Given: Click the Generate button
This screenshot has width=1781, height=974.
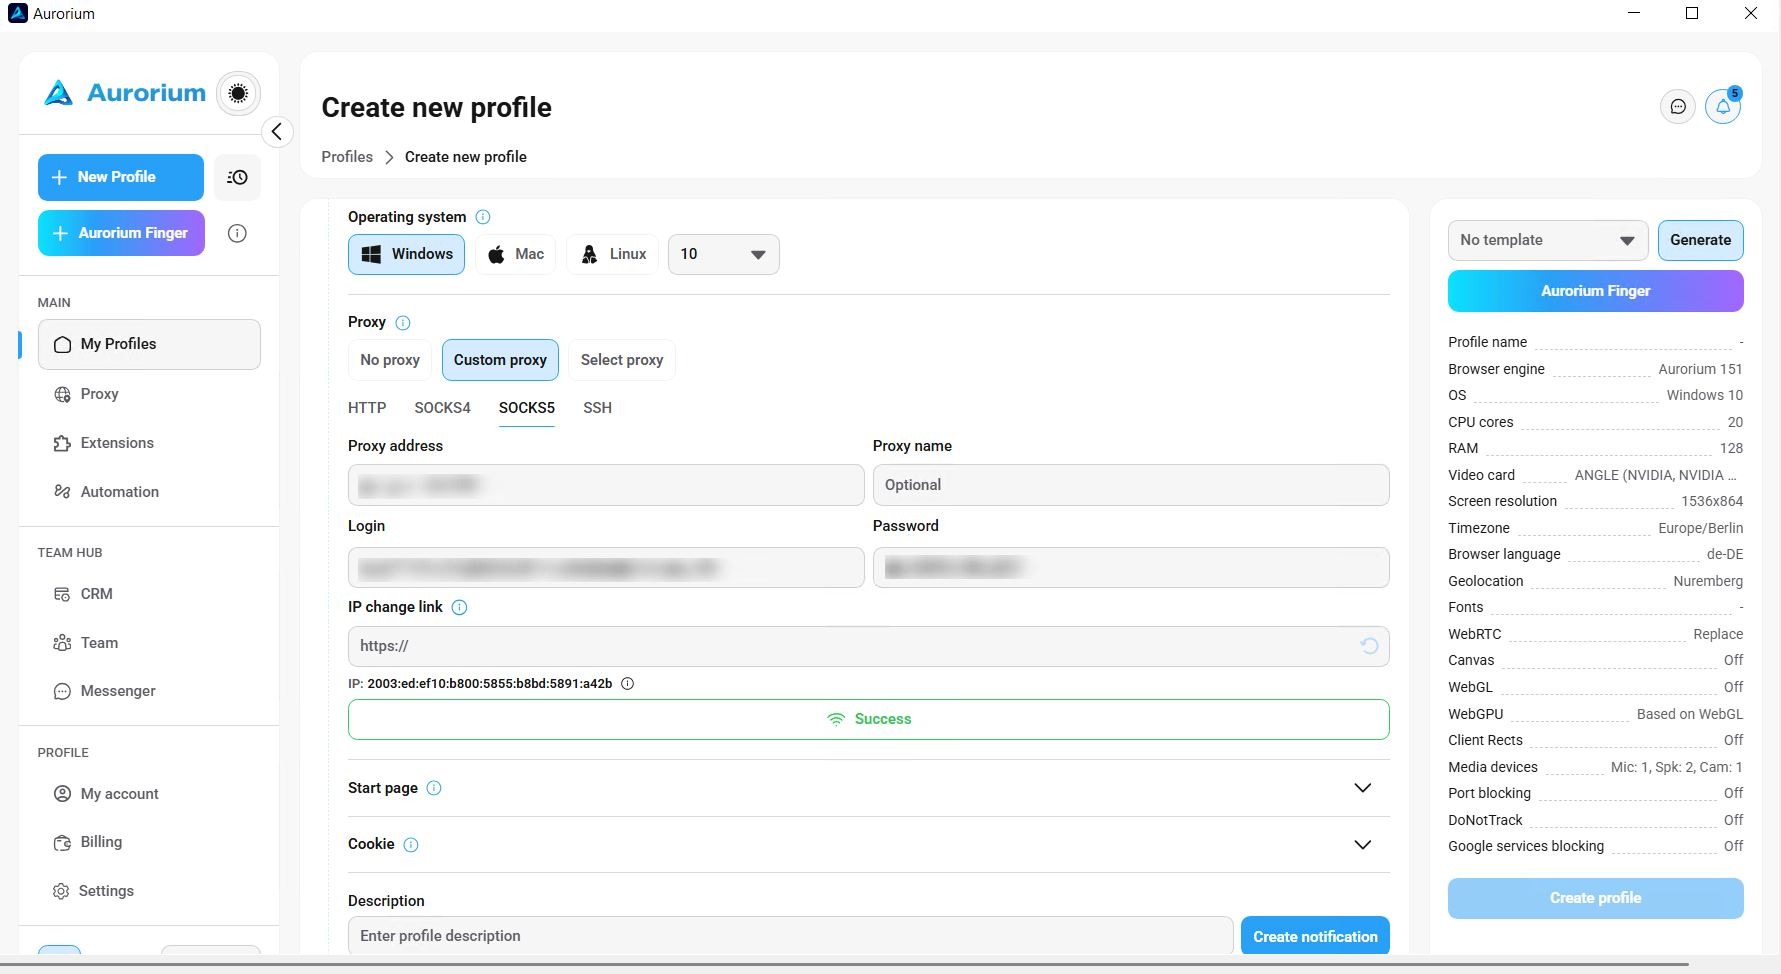Looking at the screenshot, I should (x=1700, y=240).
